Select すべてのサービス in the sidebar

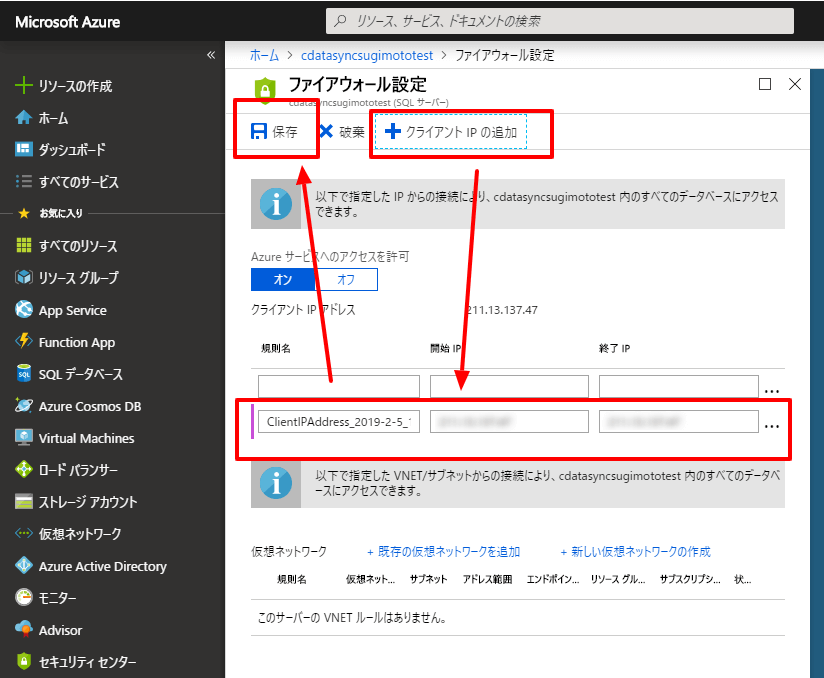(x=79, y=182)
